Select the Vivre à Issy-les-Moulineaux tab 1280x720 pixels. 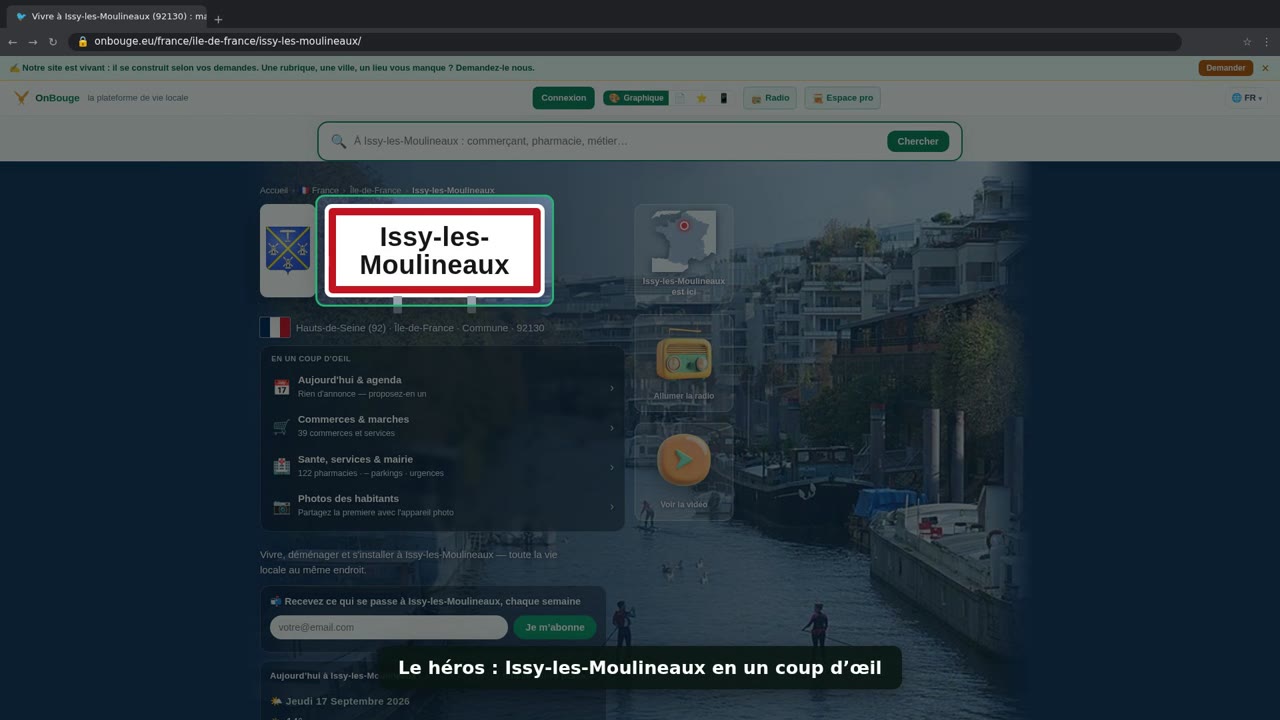[107, 17]
